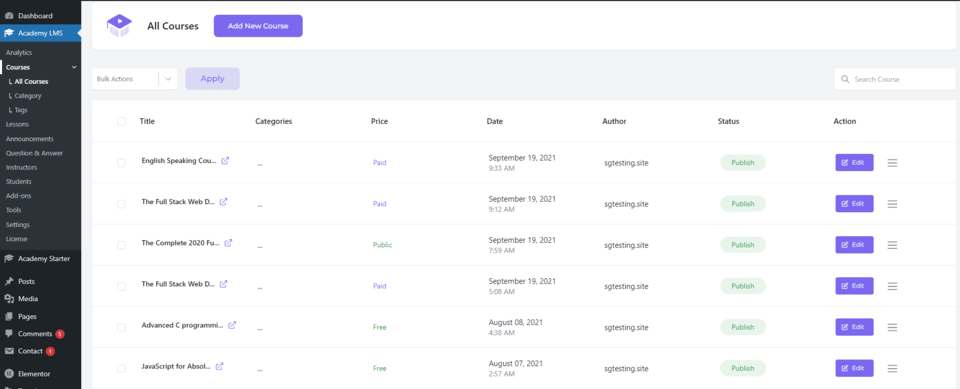Open external link icon for JavaScript for Absolute course
The image size is (960, 389).
pyautogui.click(x=219, y=366)
